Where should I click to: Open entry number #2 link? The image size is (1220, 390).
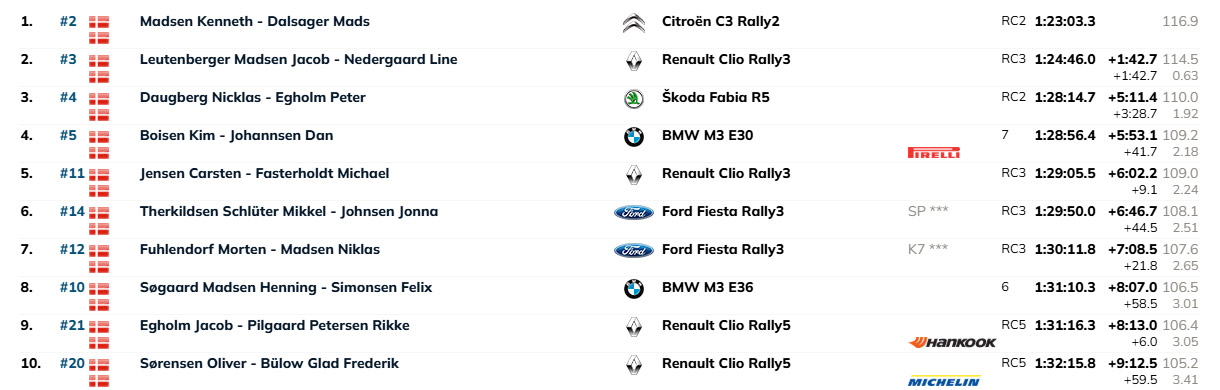[68, 22]
